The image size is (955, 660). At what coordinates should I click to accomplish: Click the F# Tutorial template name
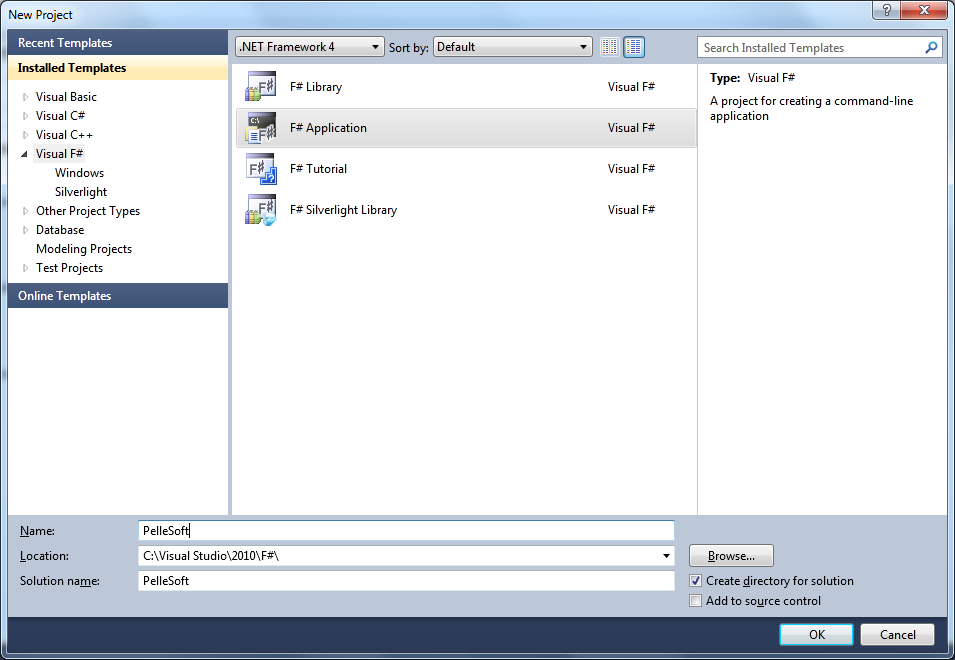[x=318, y=169]
